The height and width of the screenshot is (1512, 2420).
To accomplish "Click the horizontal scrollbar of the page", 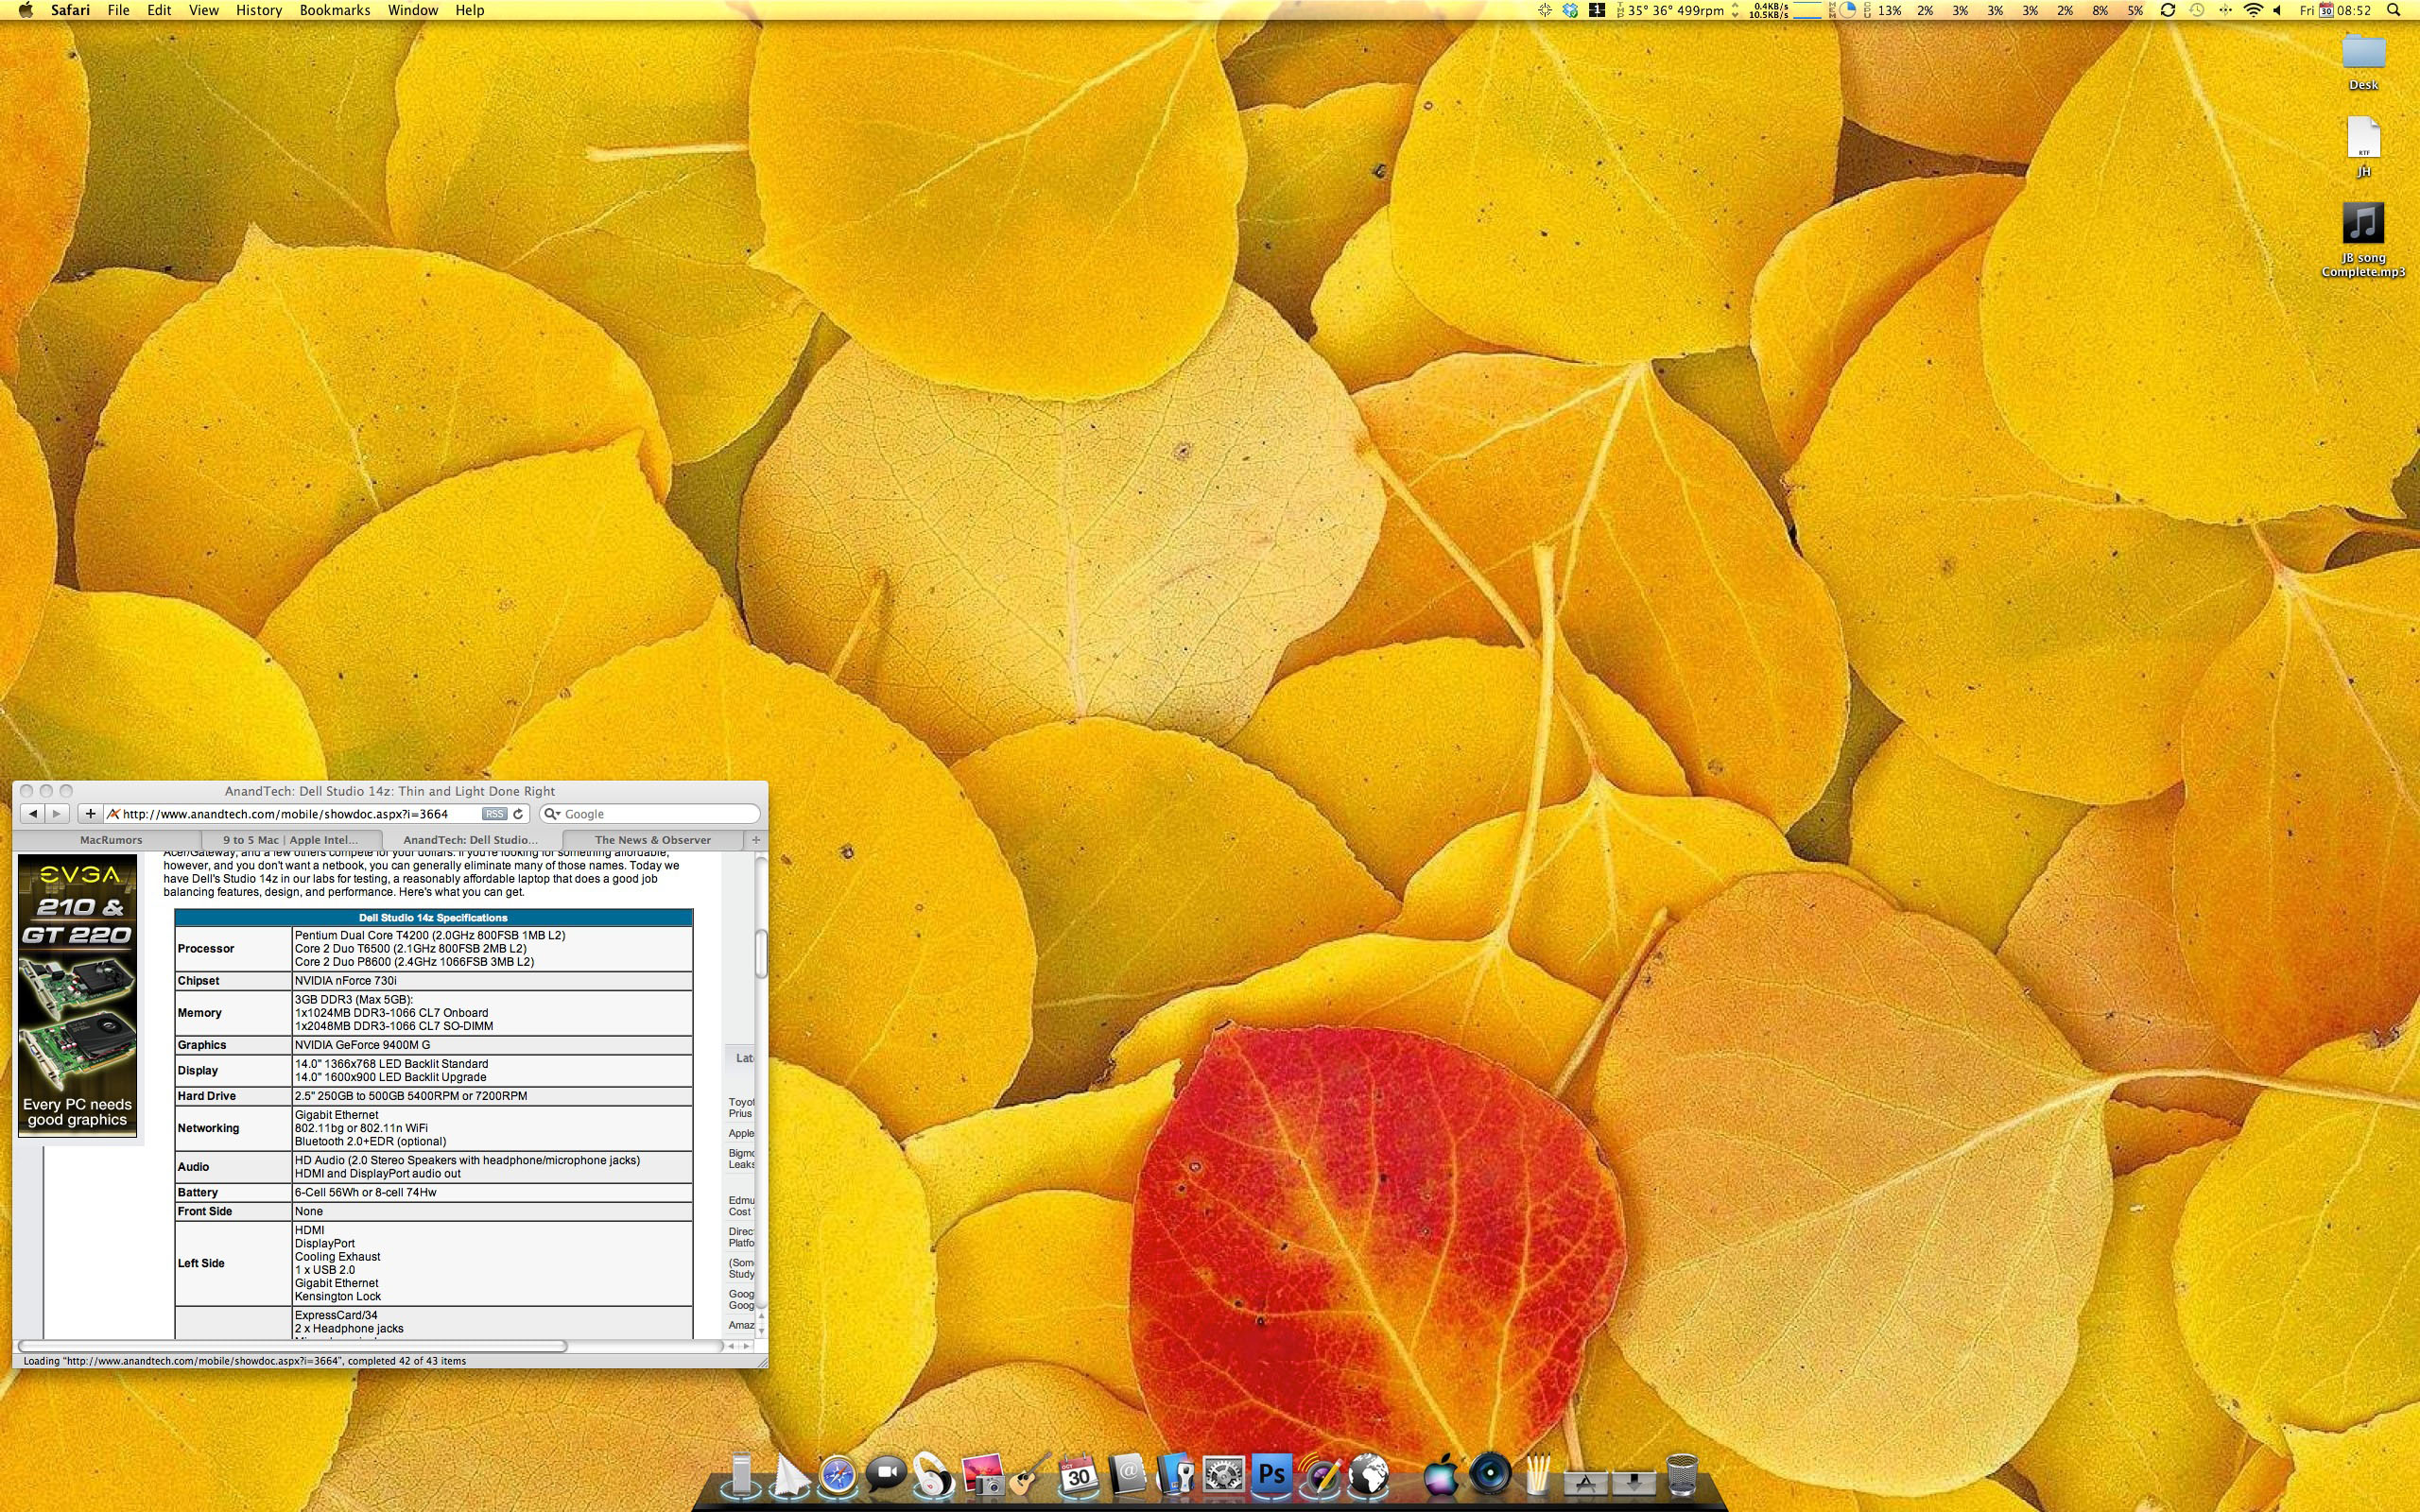I will [x=292, y=1346].
